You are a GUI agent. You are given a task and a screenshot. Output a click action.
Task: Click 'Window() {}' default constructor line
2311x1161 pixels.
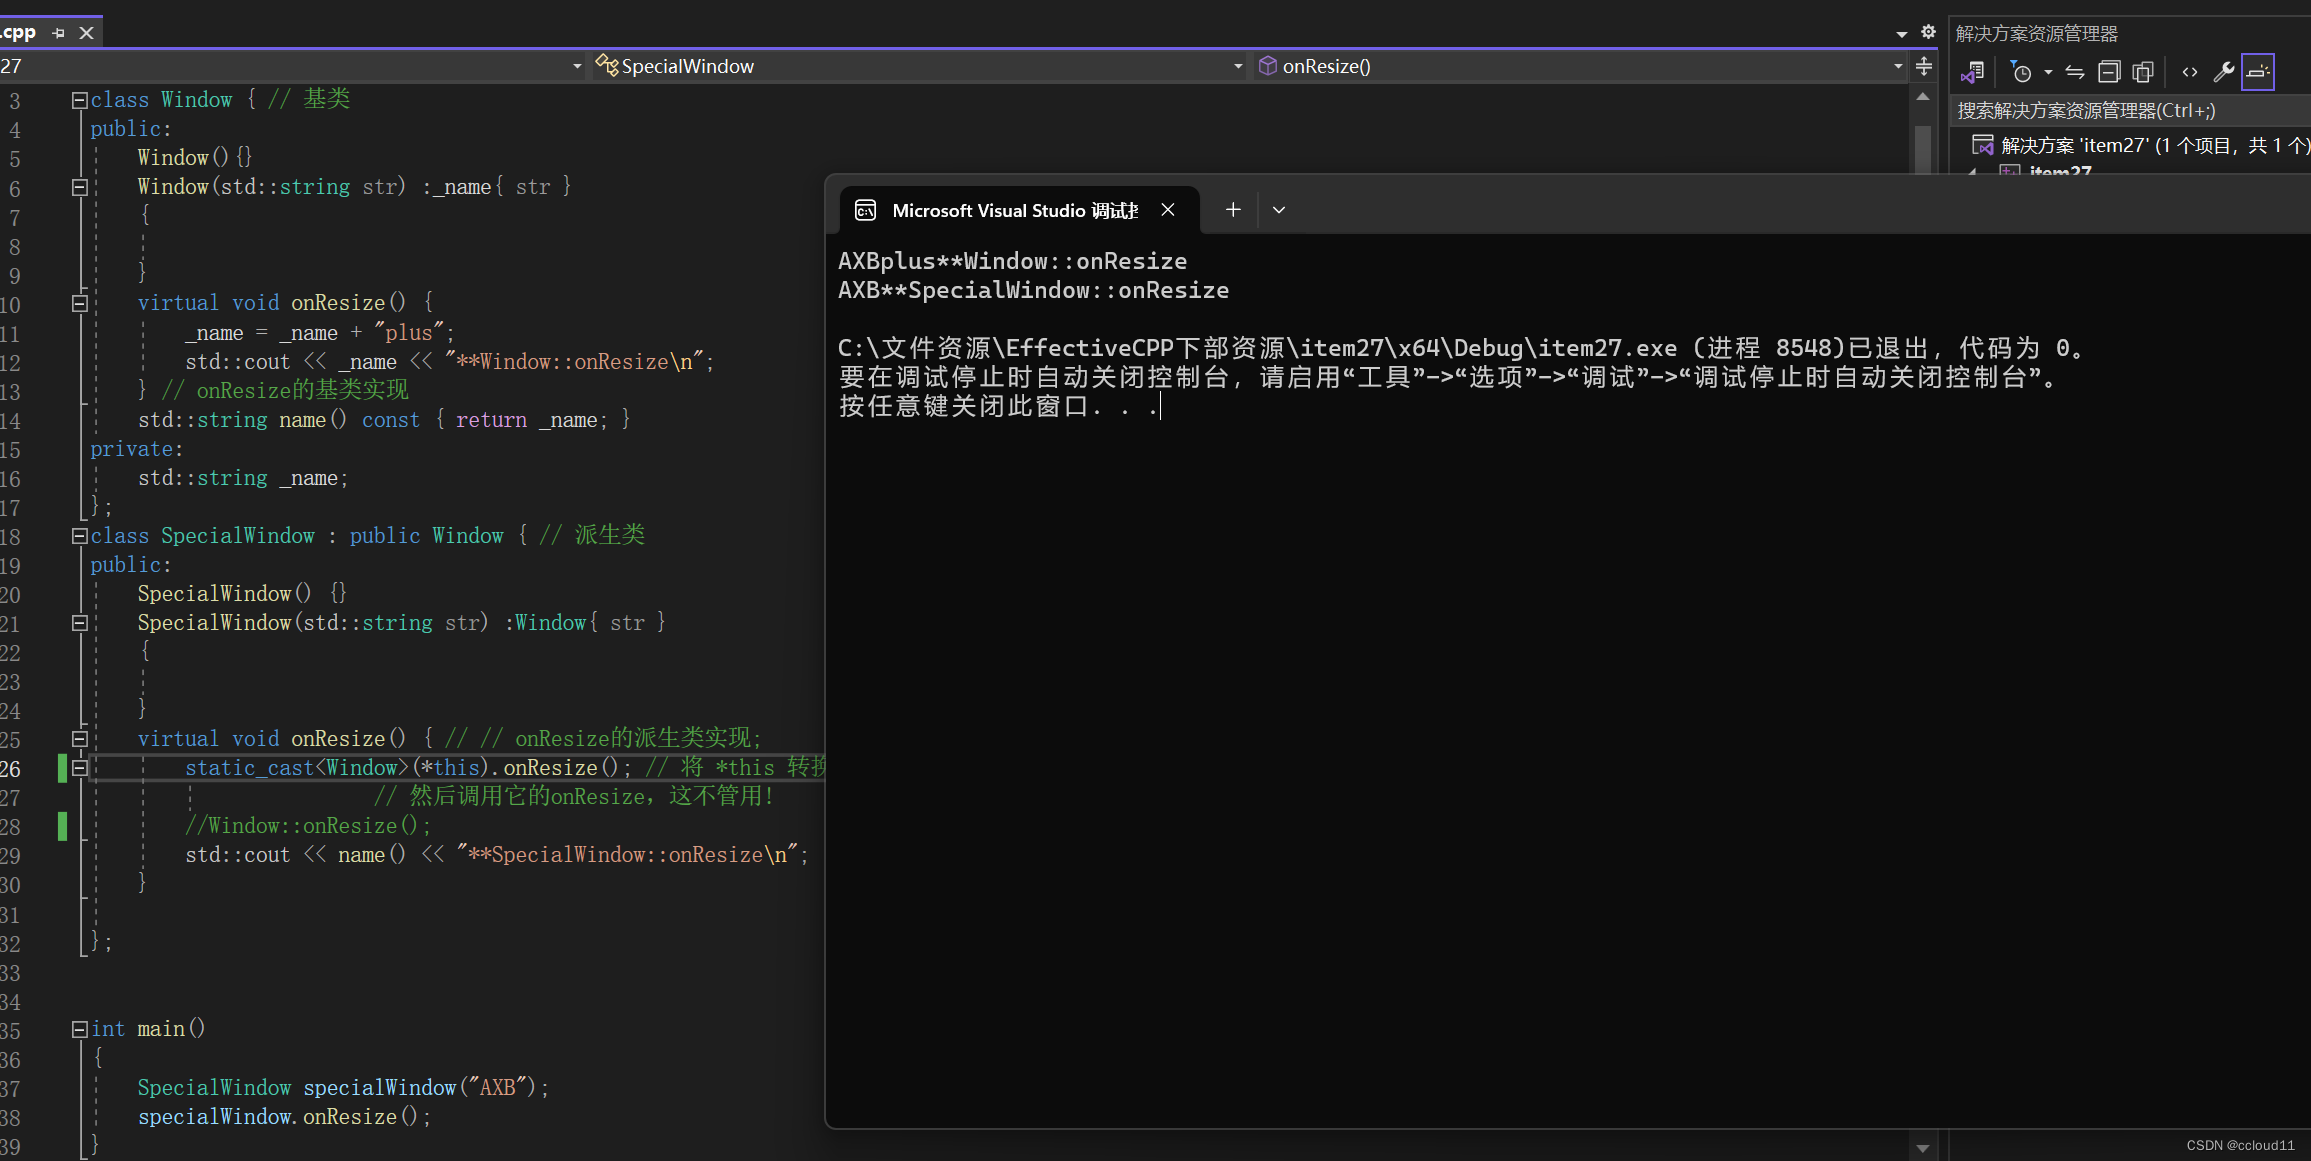pyautogui.click(x=195, y=158)
